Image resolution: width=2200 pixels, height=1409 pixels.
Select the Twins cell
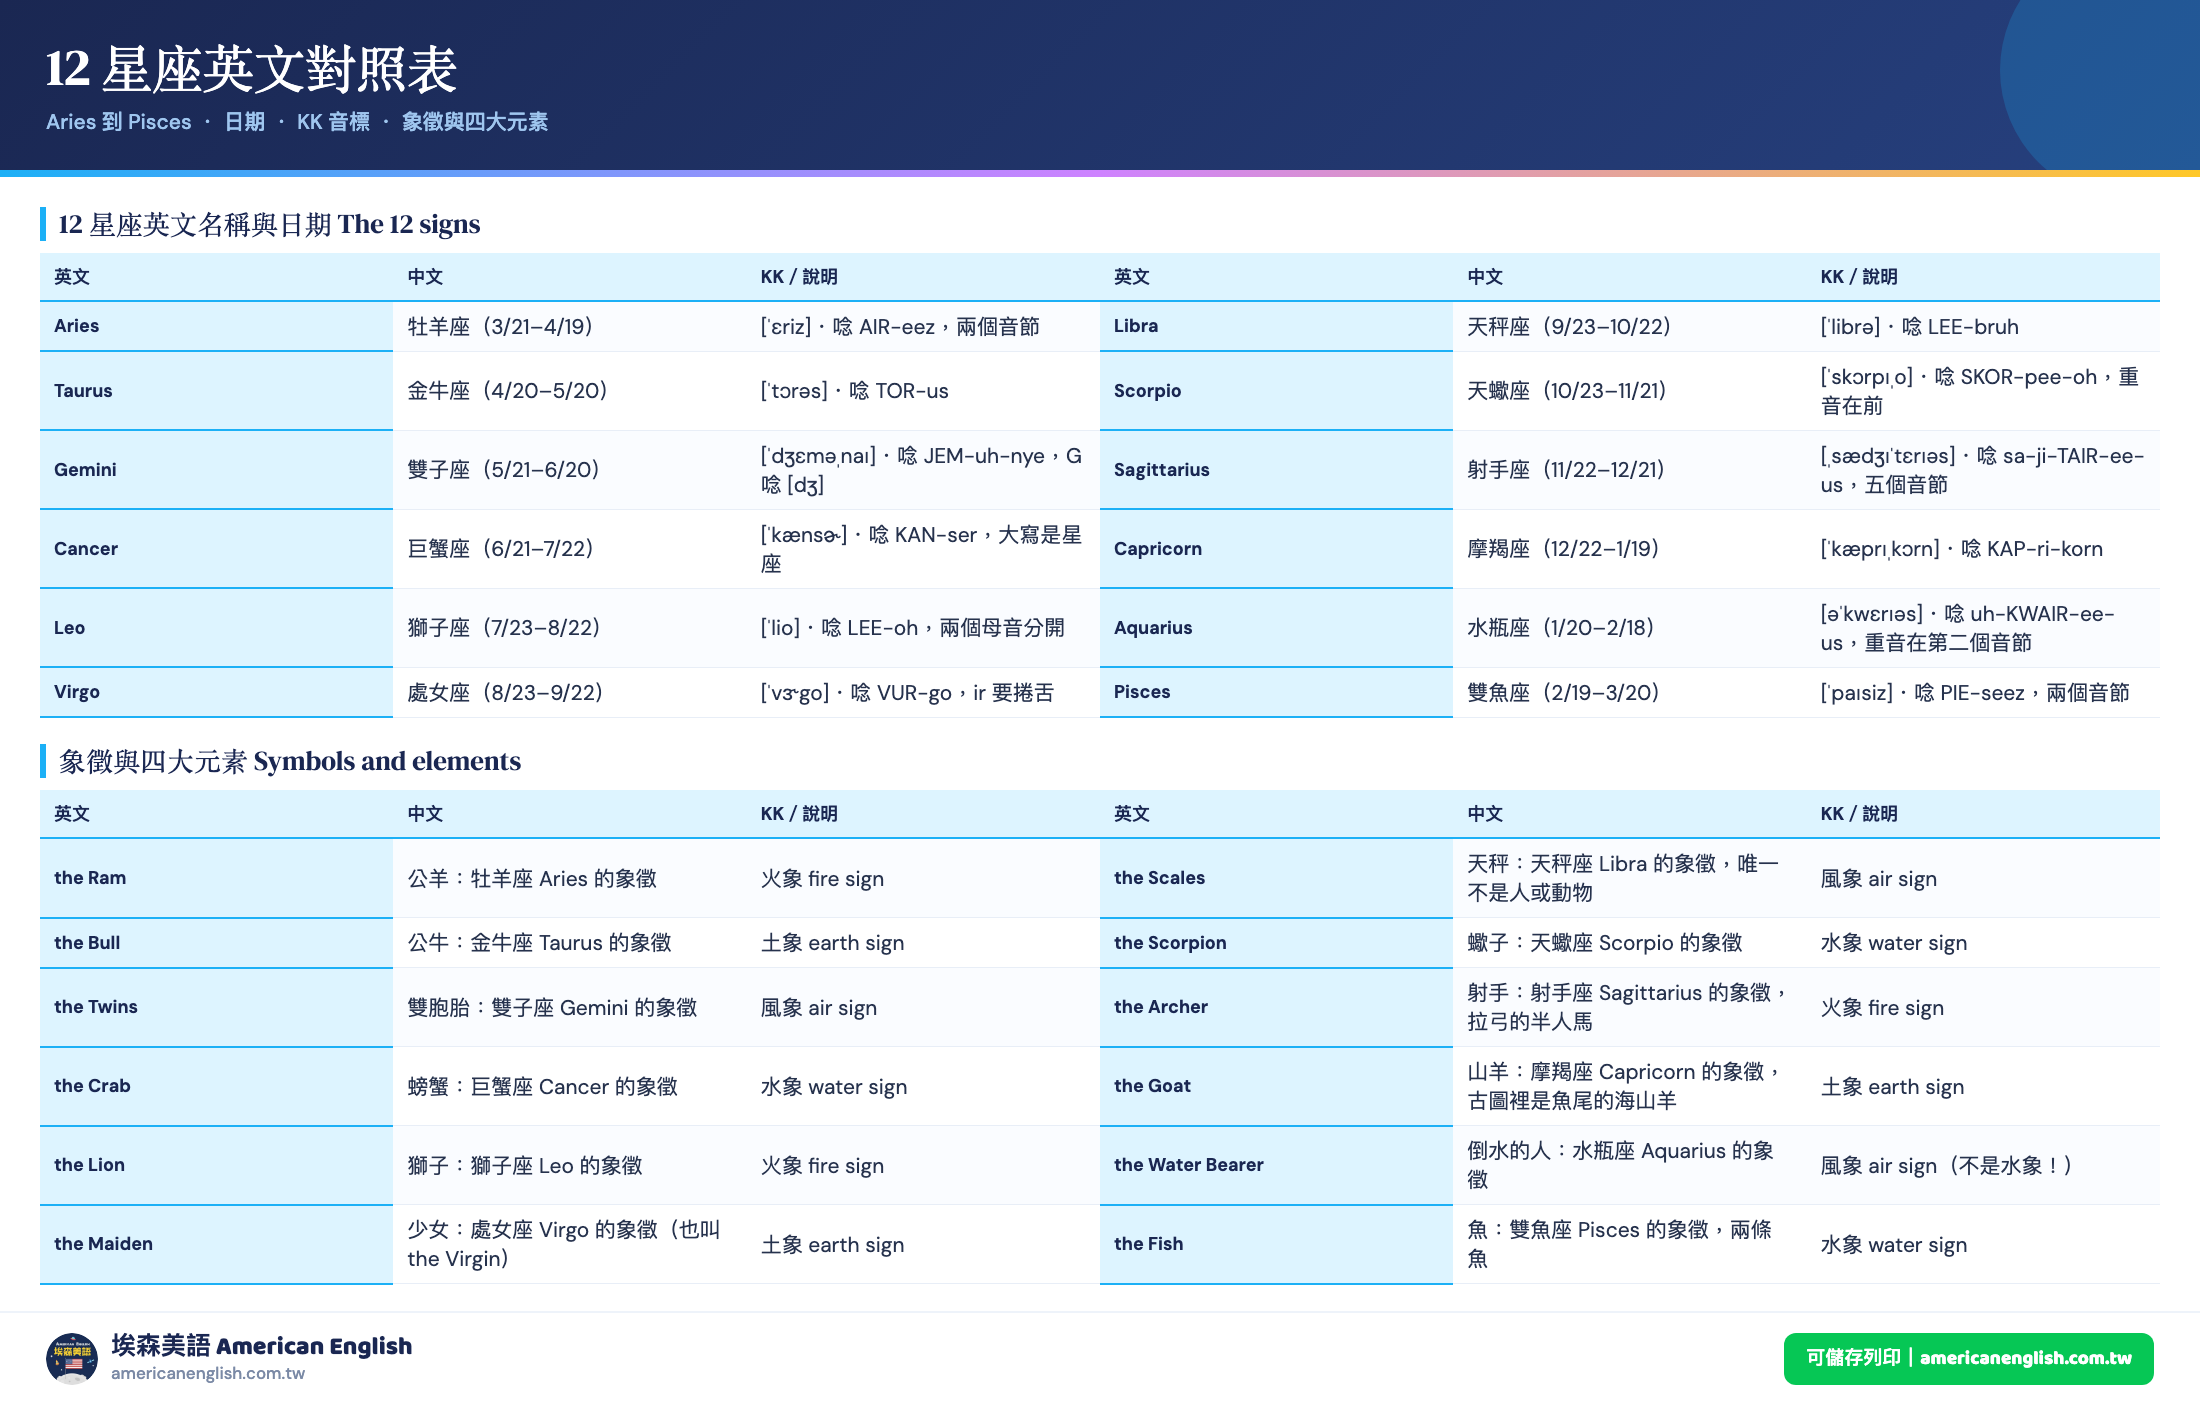[216, 1007]
